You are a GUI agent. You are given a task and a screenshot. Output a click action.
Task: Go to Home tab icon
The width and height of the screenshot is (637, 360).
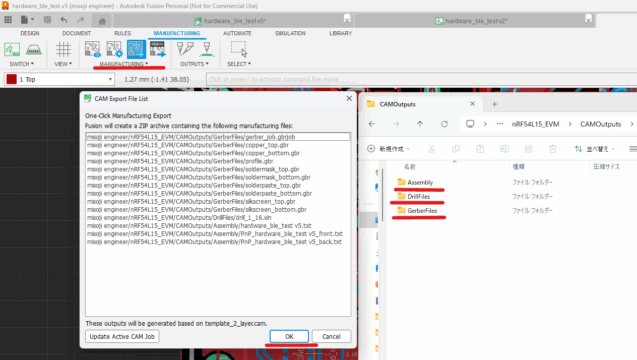click(102, 21)
